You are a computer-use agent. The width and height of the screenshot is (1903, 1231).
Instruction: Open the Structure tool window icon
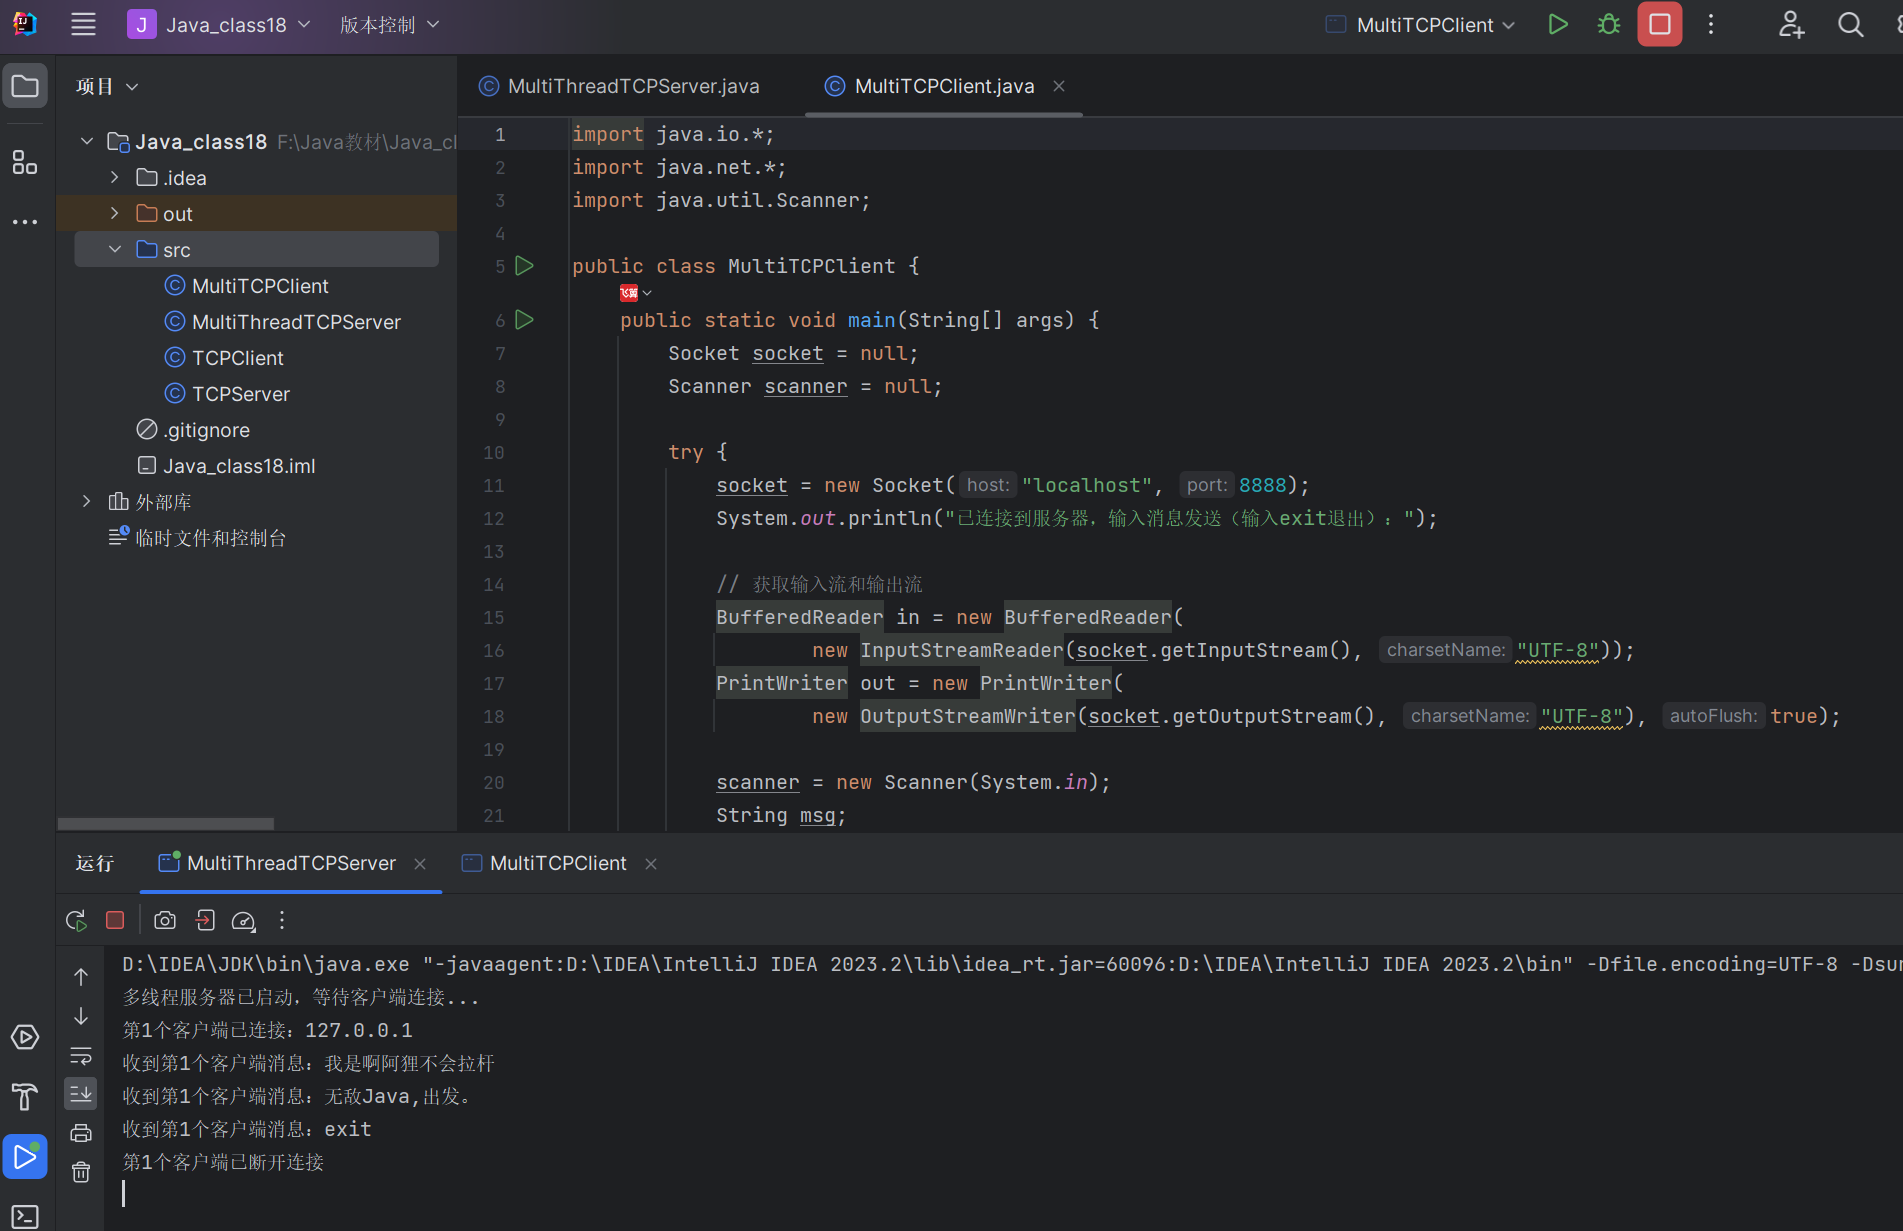pyautogui.click(x=25, y=162)
